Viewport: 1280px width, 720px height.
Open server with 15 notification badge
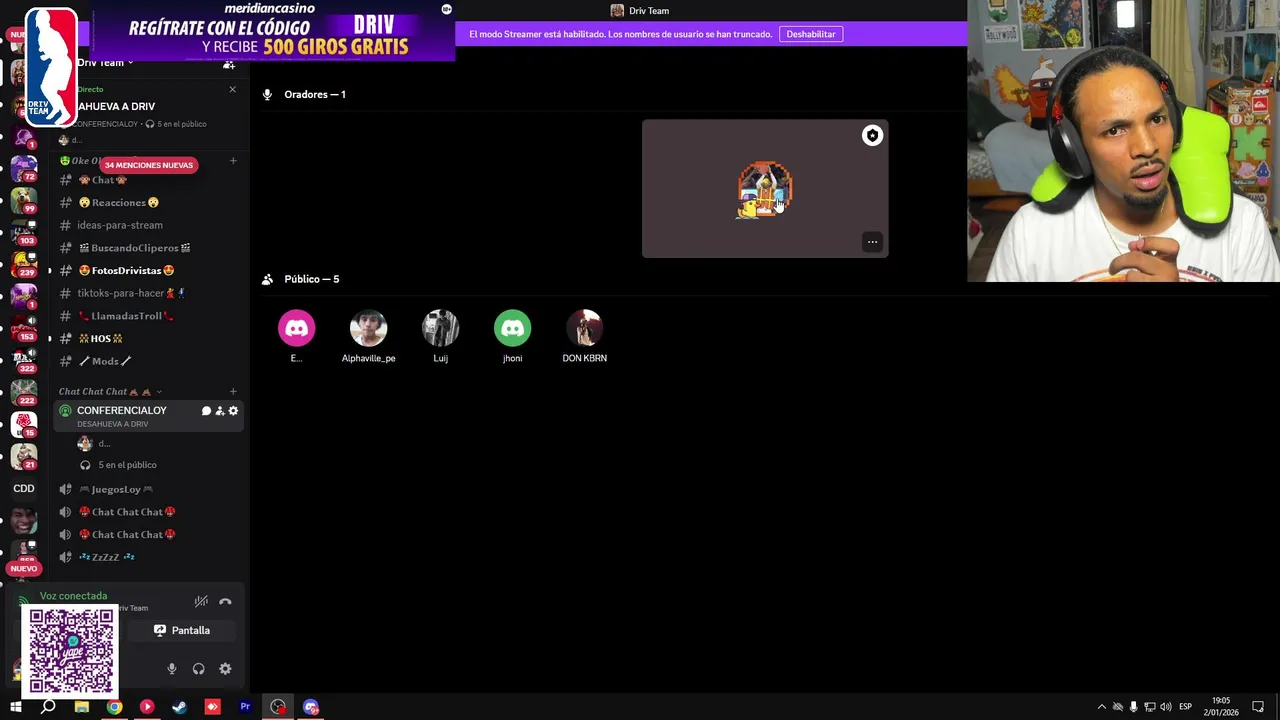(24, 424)
